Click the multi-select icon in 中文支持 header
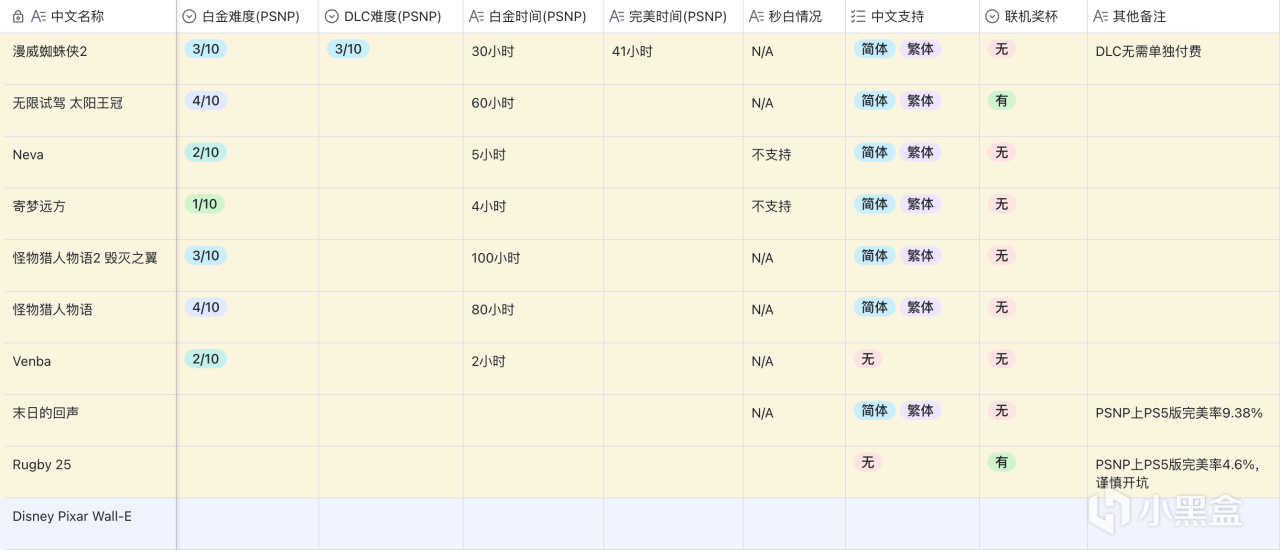 [859, 17]
